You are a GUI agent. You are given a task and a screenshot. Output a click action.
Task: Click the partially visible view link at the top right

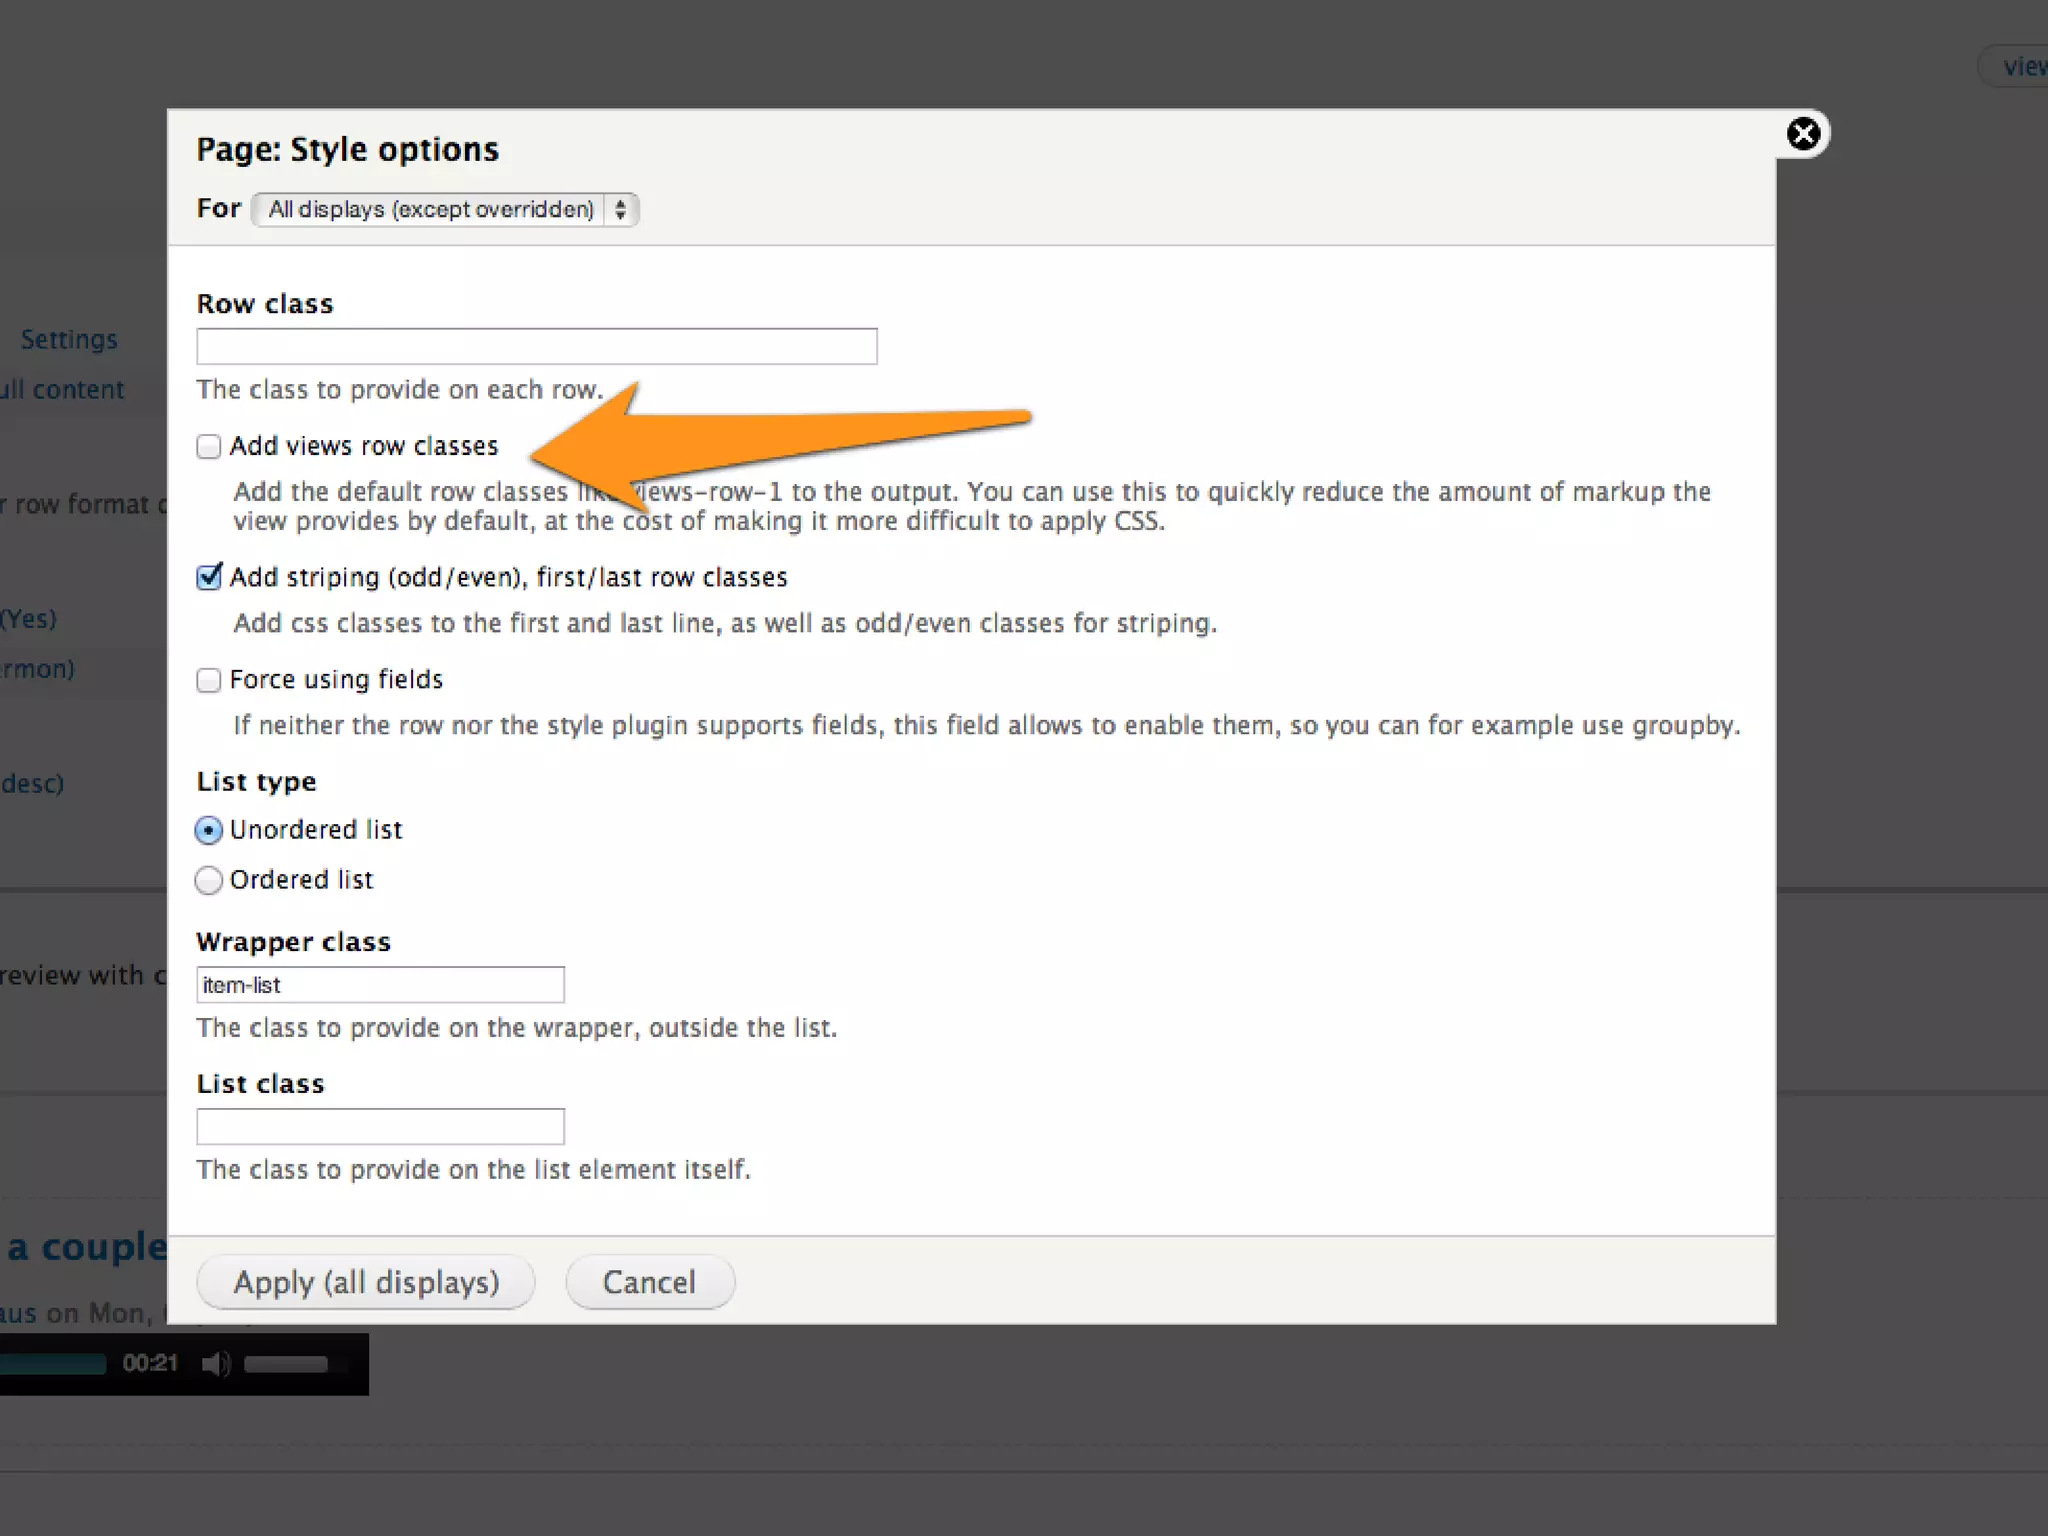(x=2022, y=67)
